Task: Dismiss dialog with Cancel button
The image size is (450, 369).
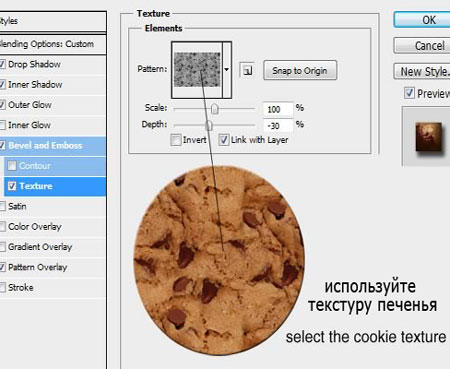Action: (423, 46)
